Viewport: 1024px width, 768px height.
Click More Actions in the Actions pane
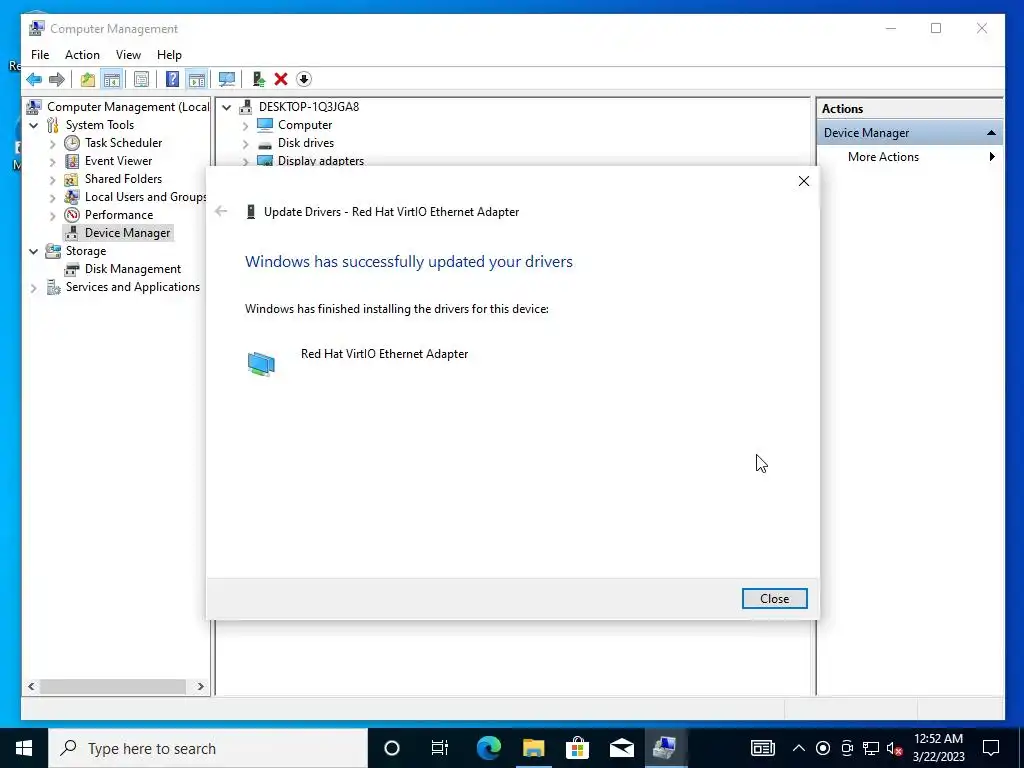pyautogui.click(x=883, y=157)
